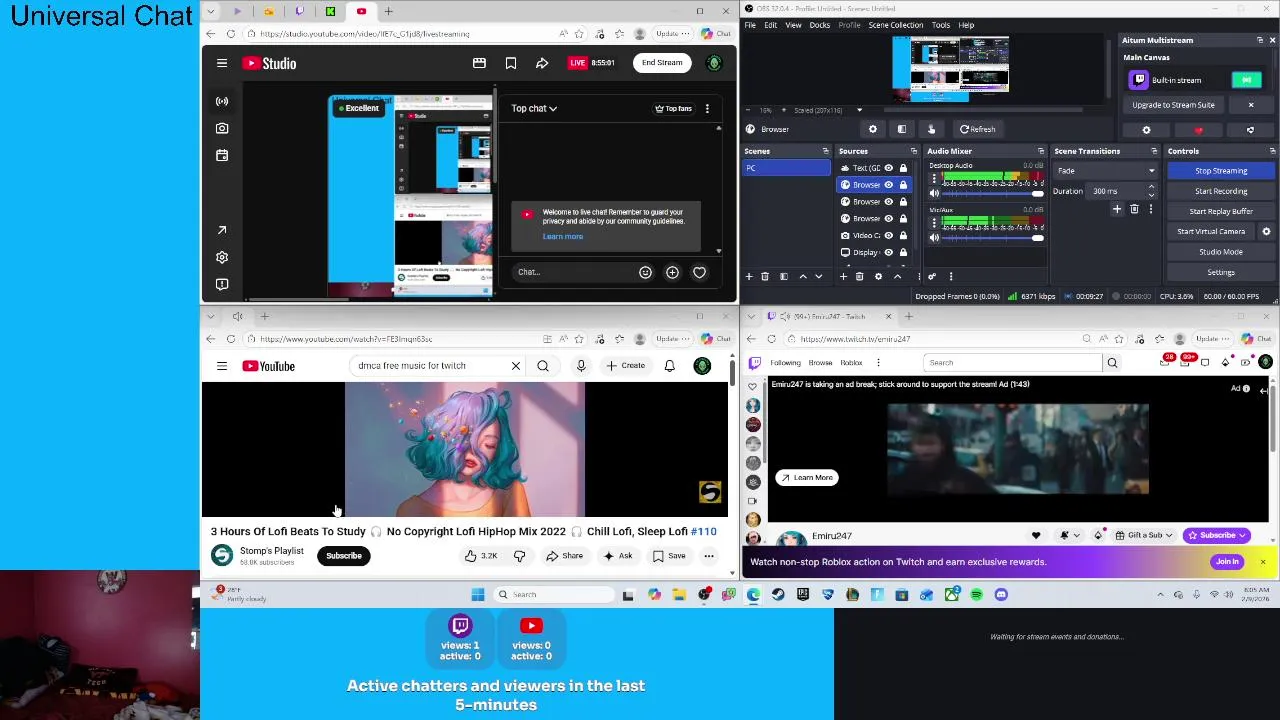Open the OBS Scene Collection menu
1280x720 pixels.
pyautogui.click(x=895, y=25)
